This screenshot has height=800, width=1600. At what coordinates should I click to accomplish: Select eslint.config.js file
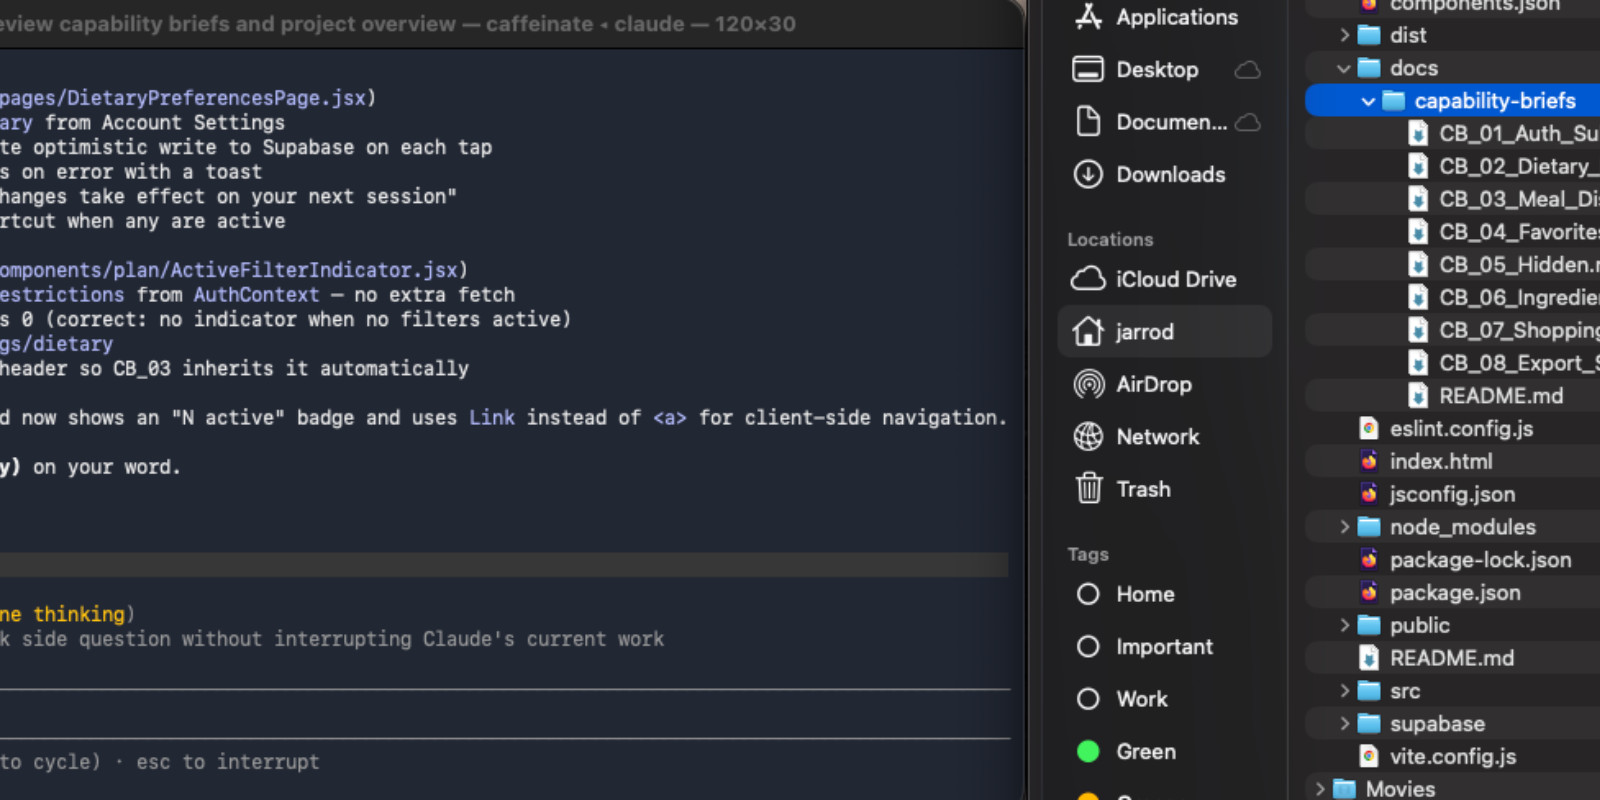(1446, 428)
